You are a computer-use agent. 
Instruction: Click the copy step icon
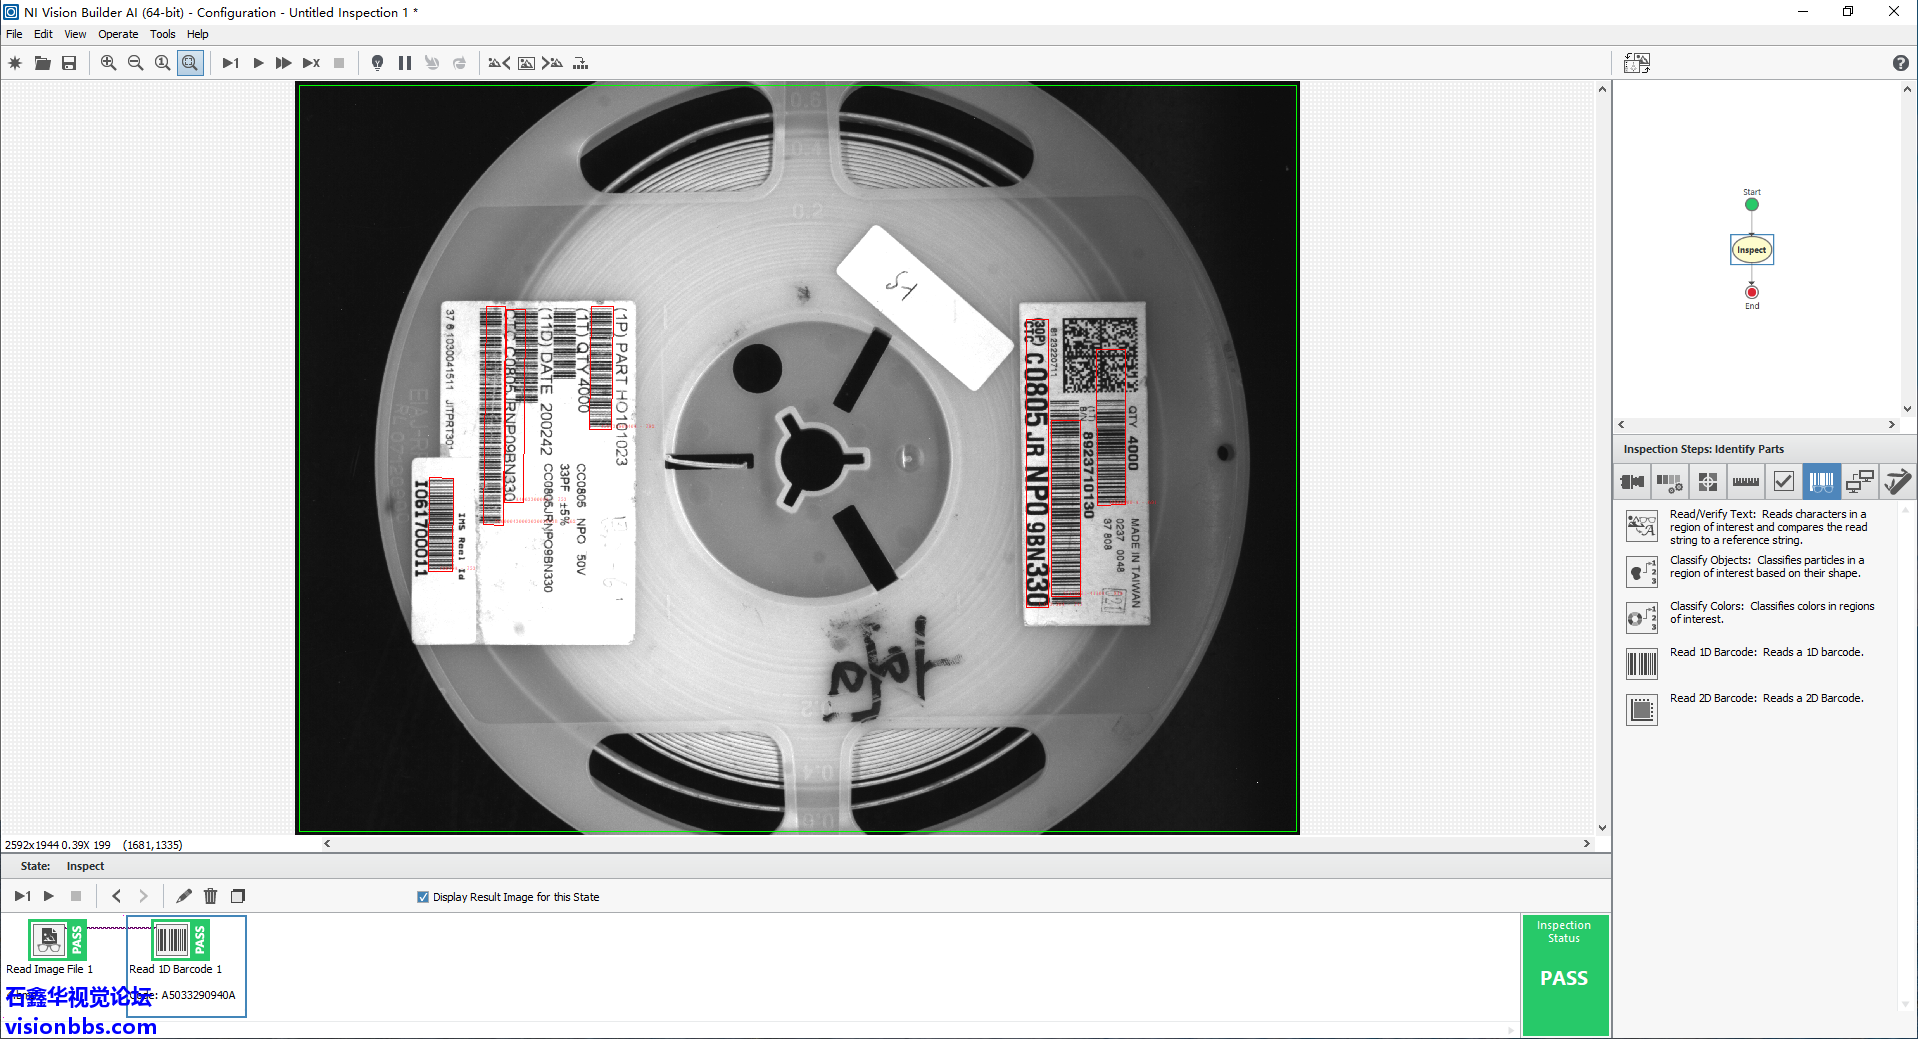[x=238, y=896]
